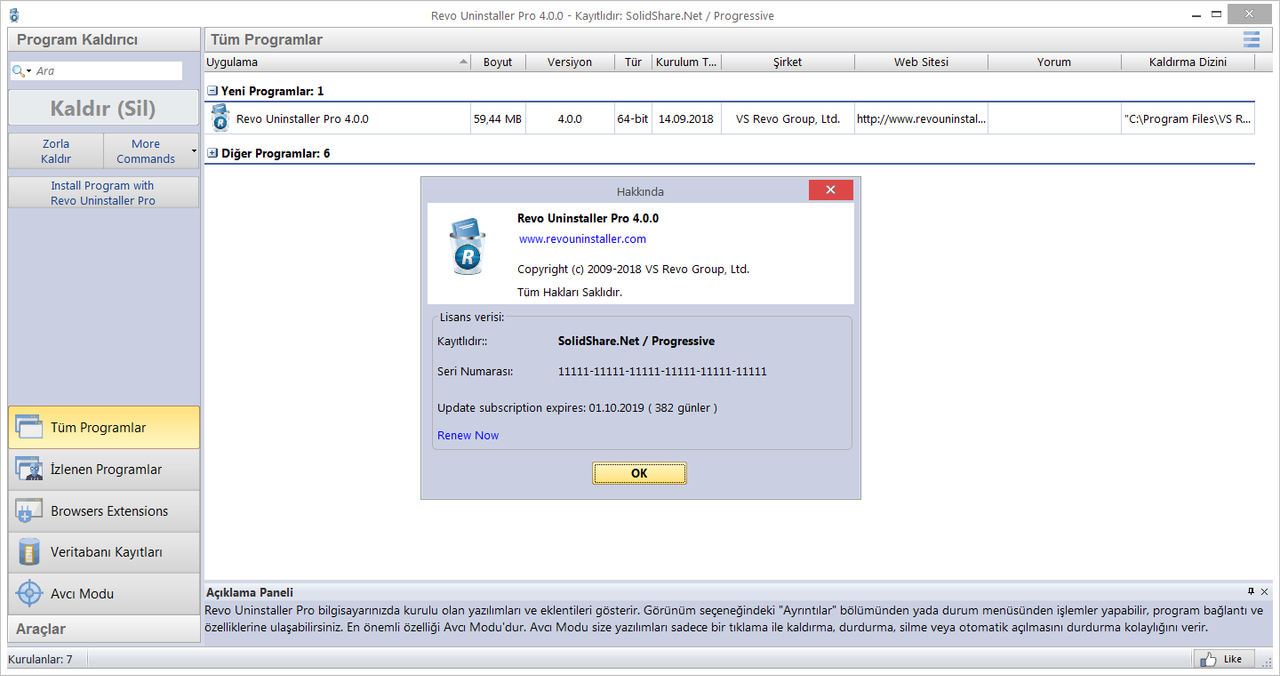Click the İzlenen Programlar sidebar icon
This screenshot has width=1280, height=676.
(28, 469)
